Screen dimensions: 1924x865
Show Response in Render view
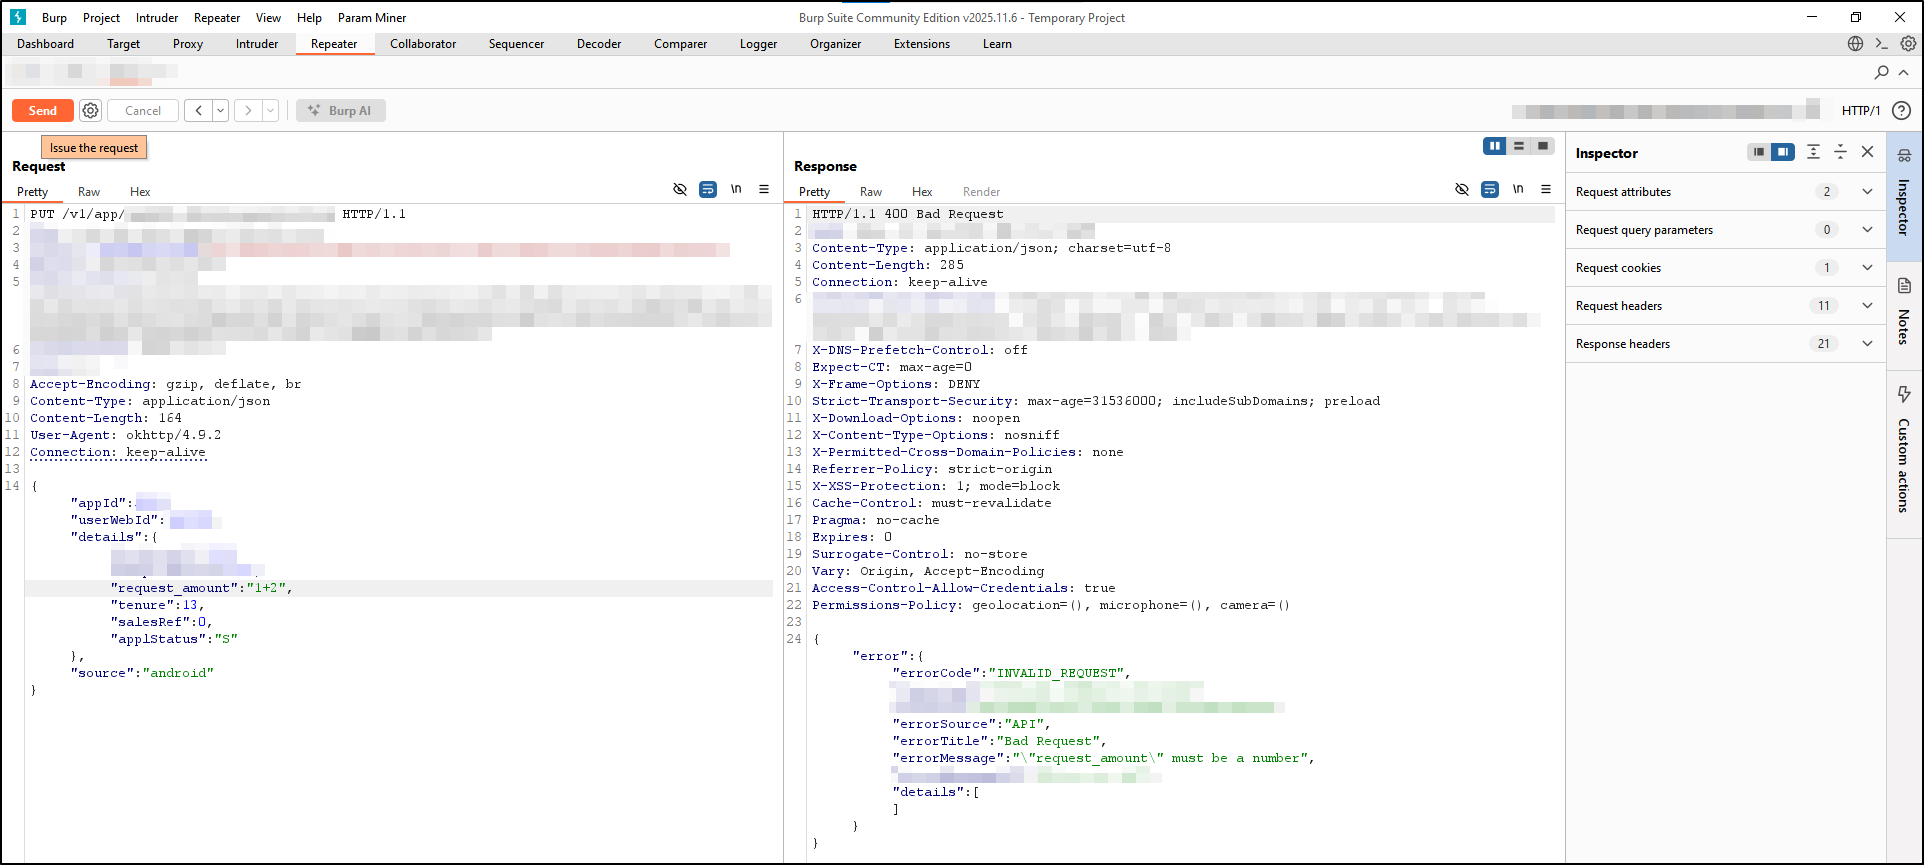pyautogui.click(x=981, y=192)
